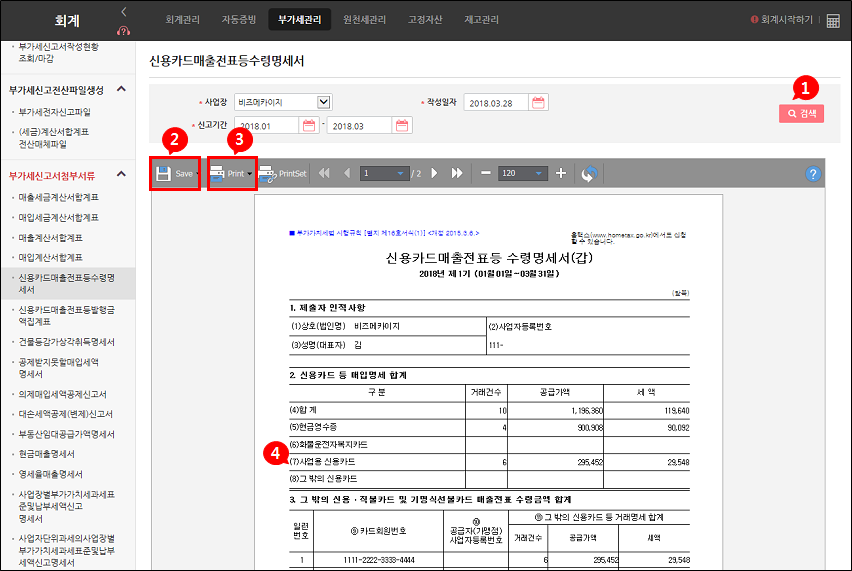The width and height of the screenshot is (852, 571).
Task: Open the calculator icon in top bar
Action: tap(833, 21)
